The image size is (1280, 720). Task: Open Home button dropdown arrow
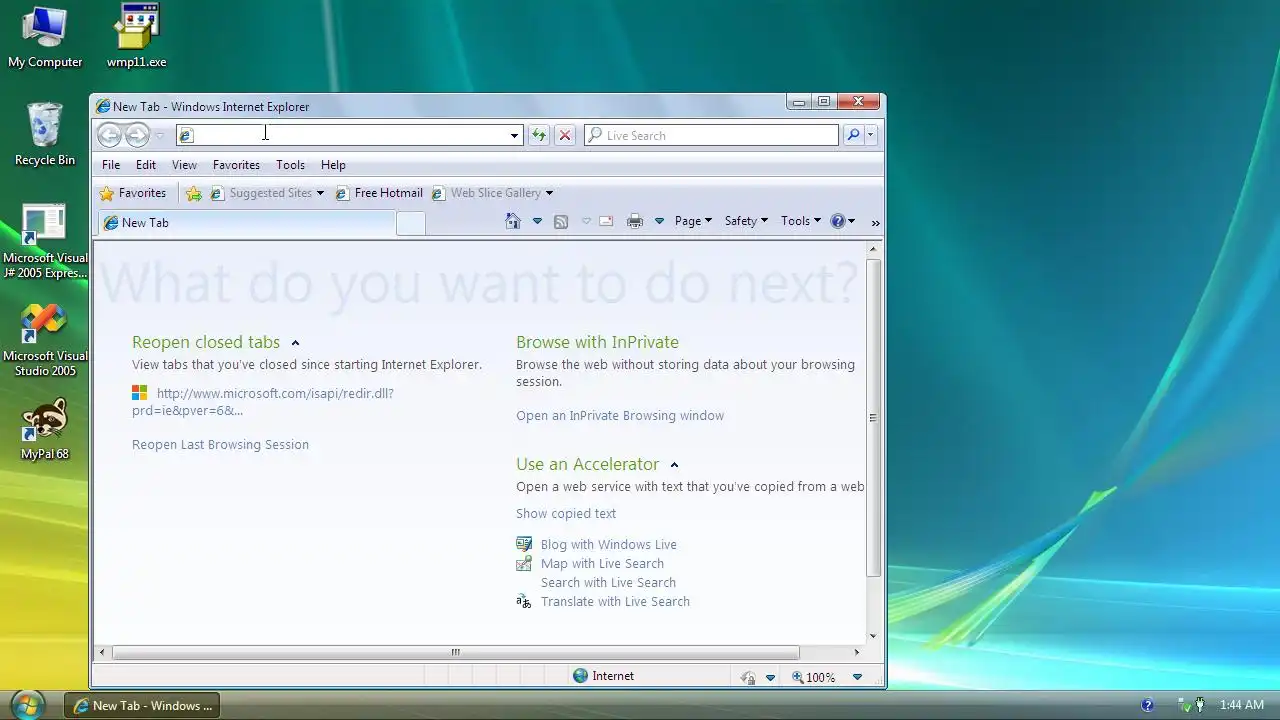click(x=537, y=221)
